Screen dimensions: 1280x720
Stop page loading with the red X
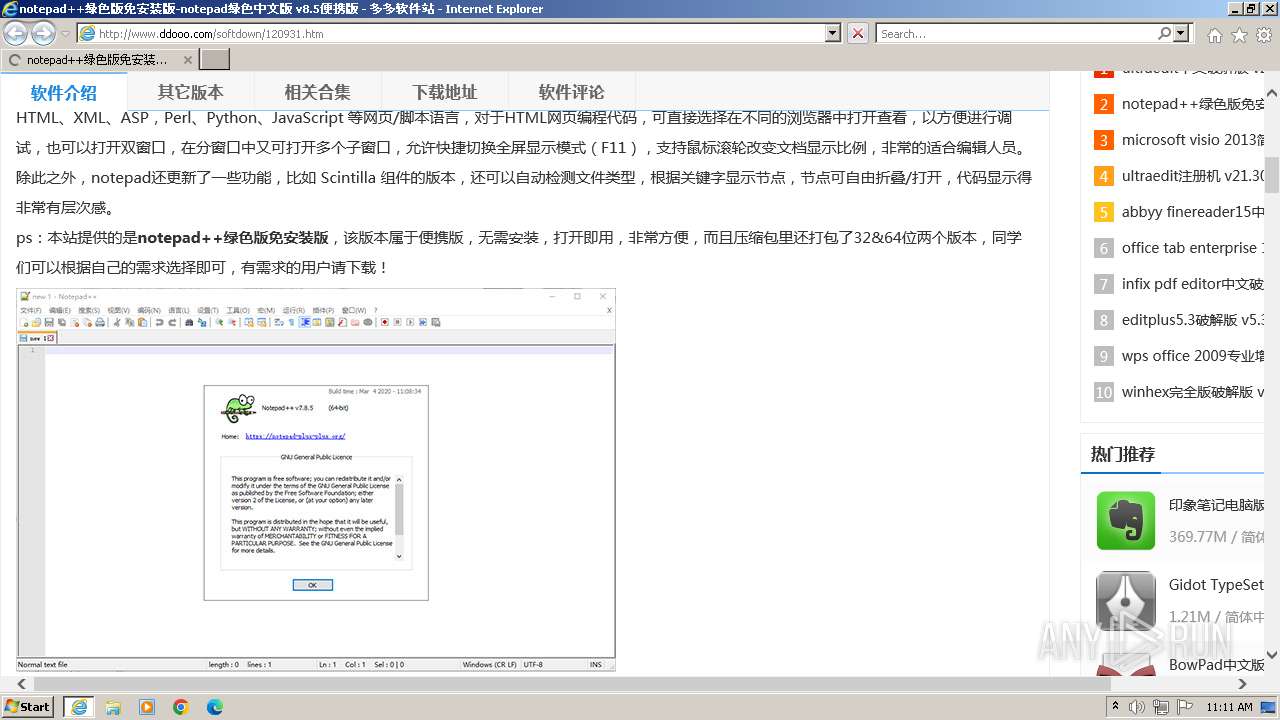tap(857, 33)
